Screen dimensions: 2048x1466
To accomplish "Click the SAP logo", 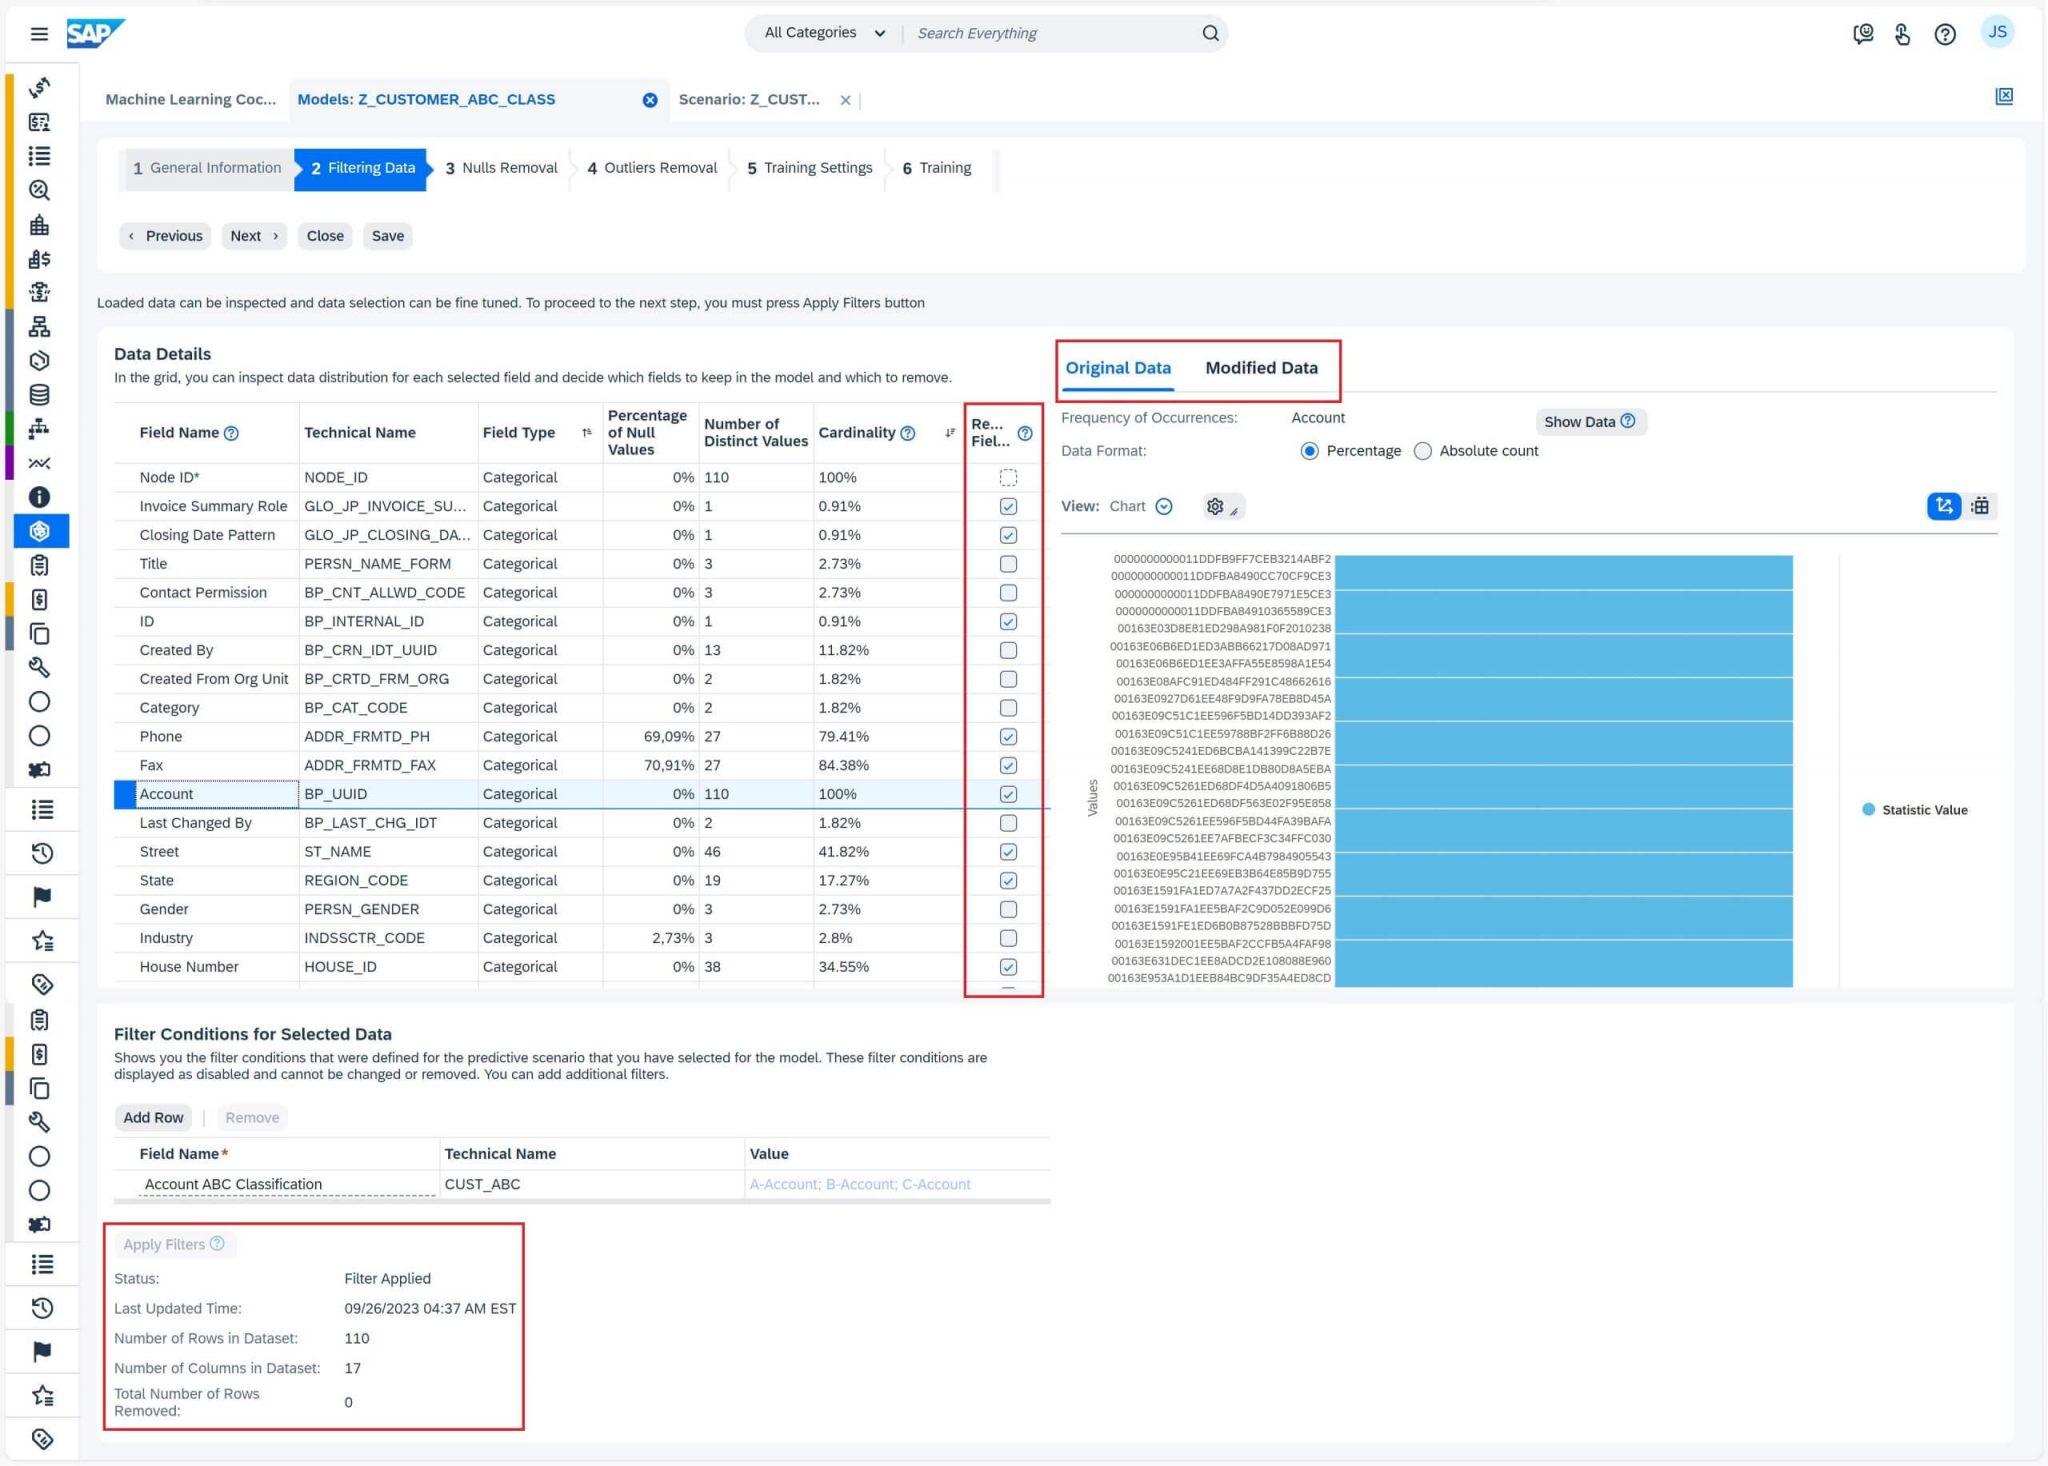I will click(x=95, y=31).
